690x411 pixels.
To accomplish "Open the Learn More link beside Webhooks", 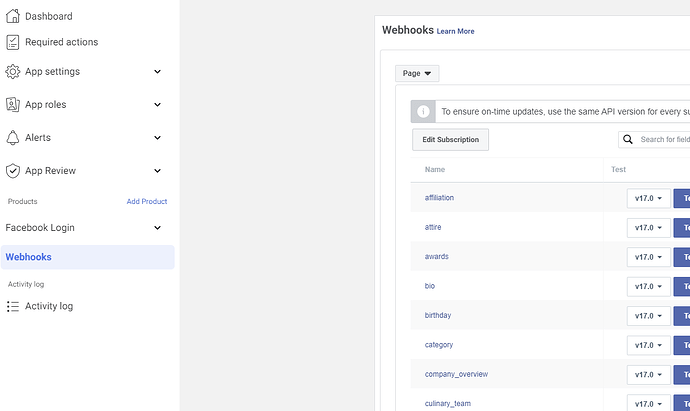I will click(455, 31).
